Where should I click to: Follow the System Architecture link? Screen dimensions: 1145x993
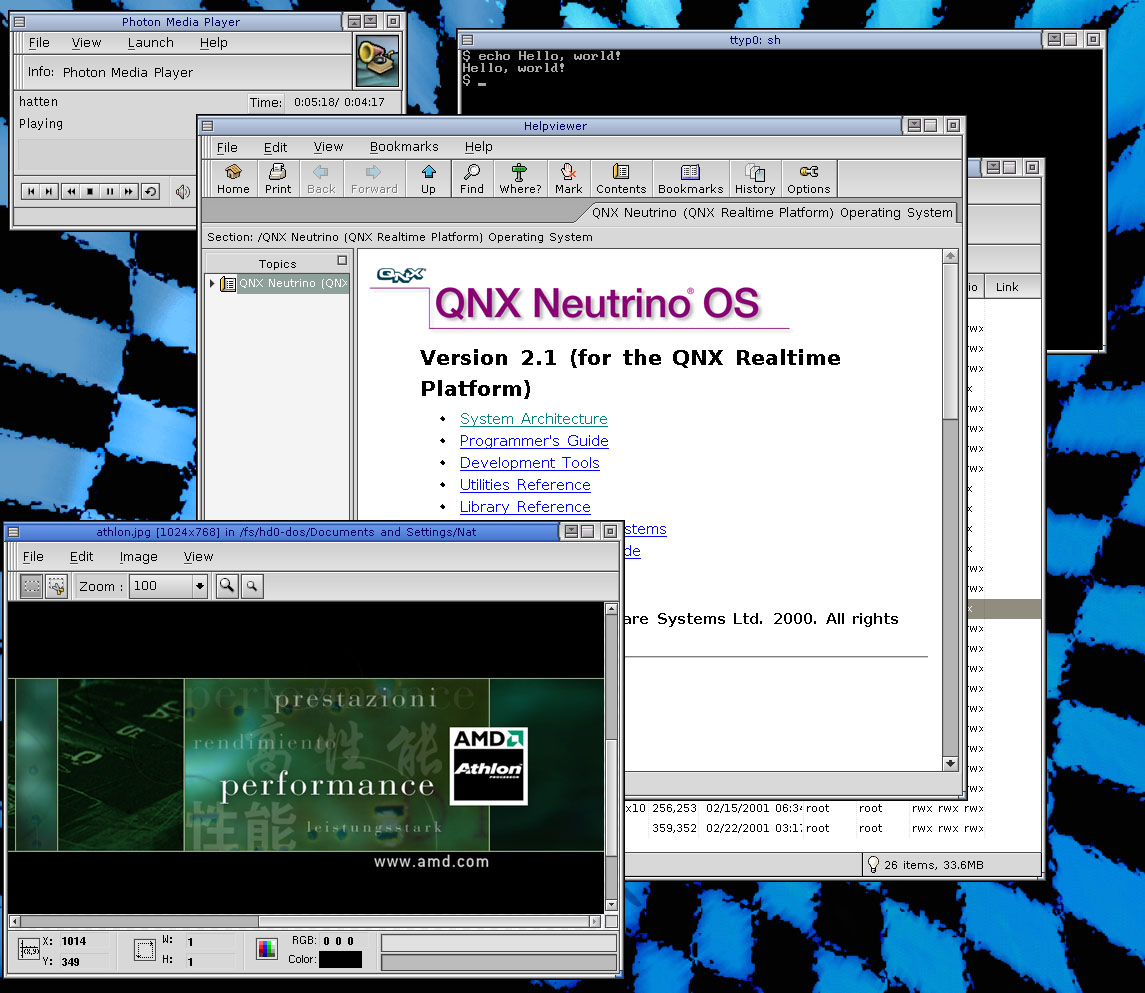click(x=534, y=418)
